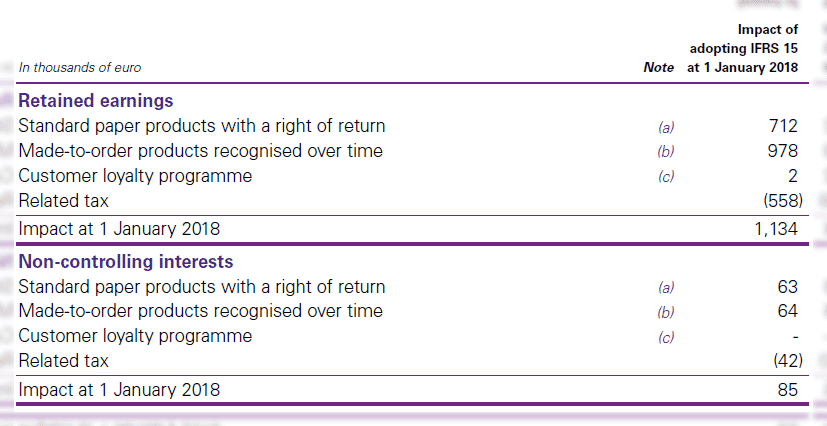The width and height of the screenshot is (827, 426).
Task: Click the "In thousands of euro" caption
Action: (80, 68)
